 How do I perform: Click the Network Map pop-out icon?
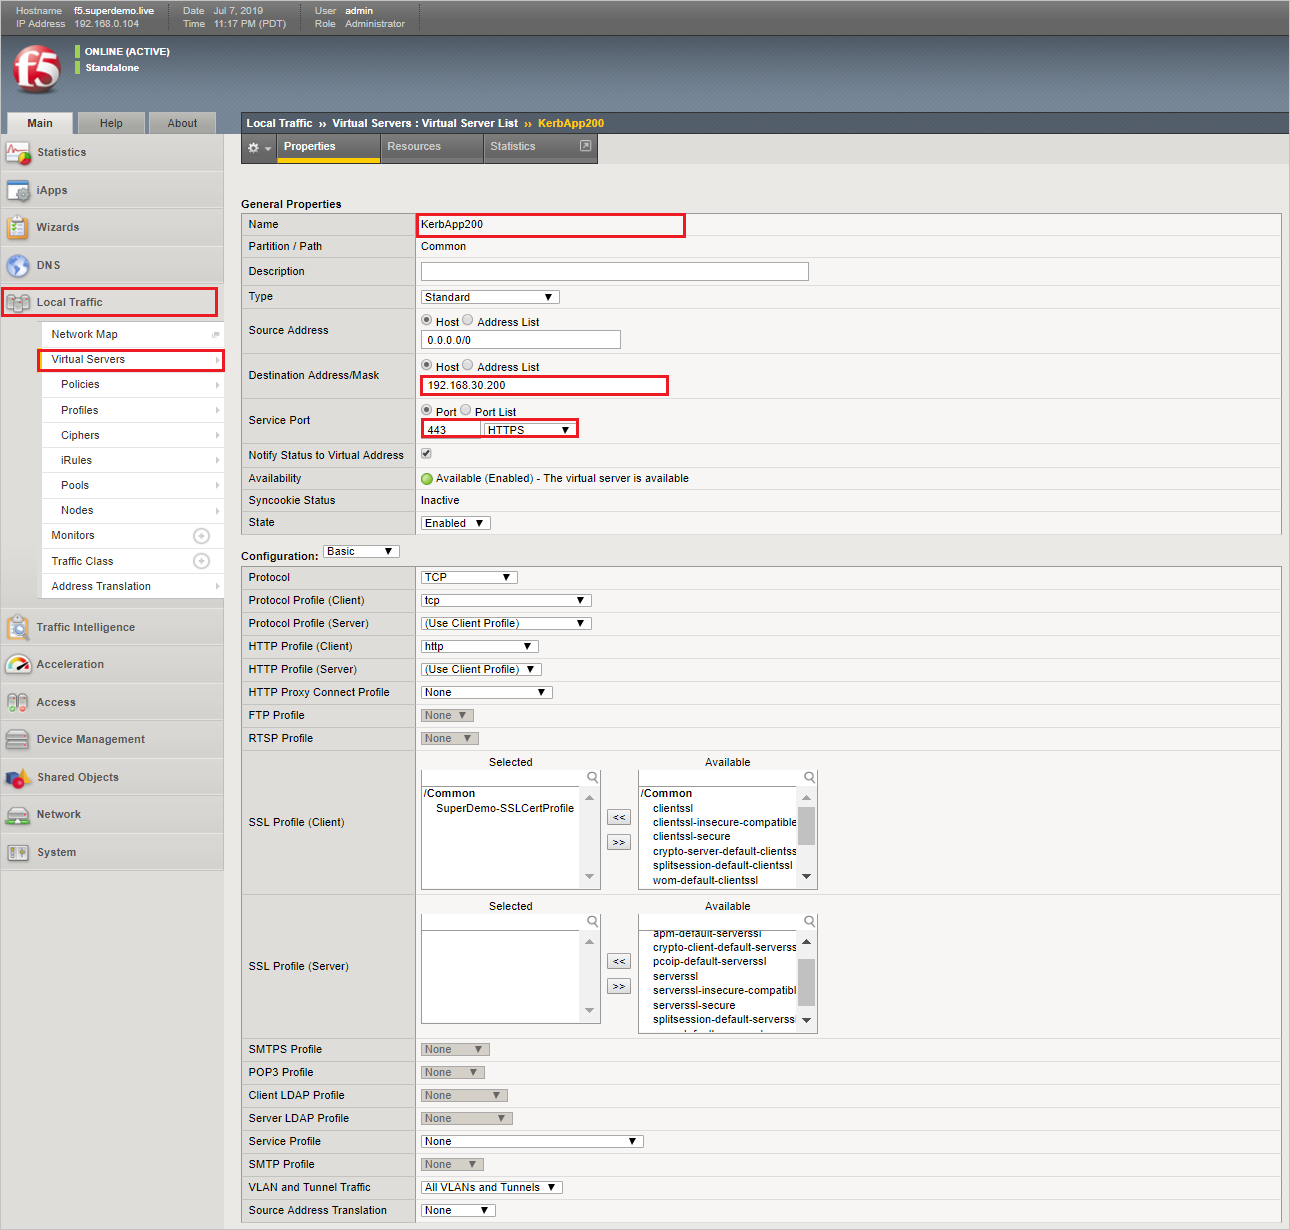coord(215,334)
